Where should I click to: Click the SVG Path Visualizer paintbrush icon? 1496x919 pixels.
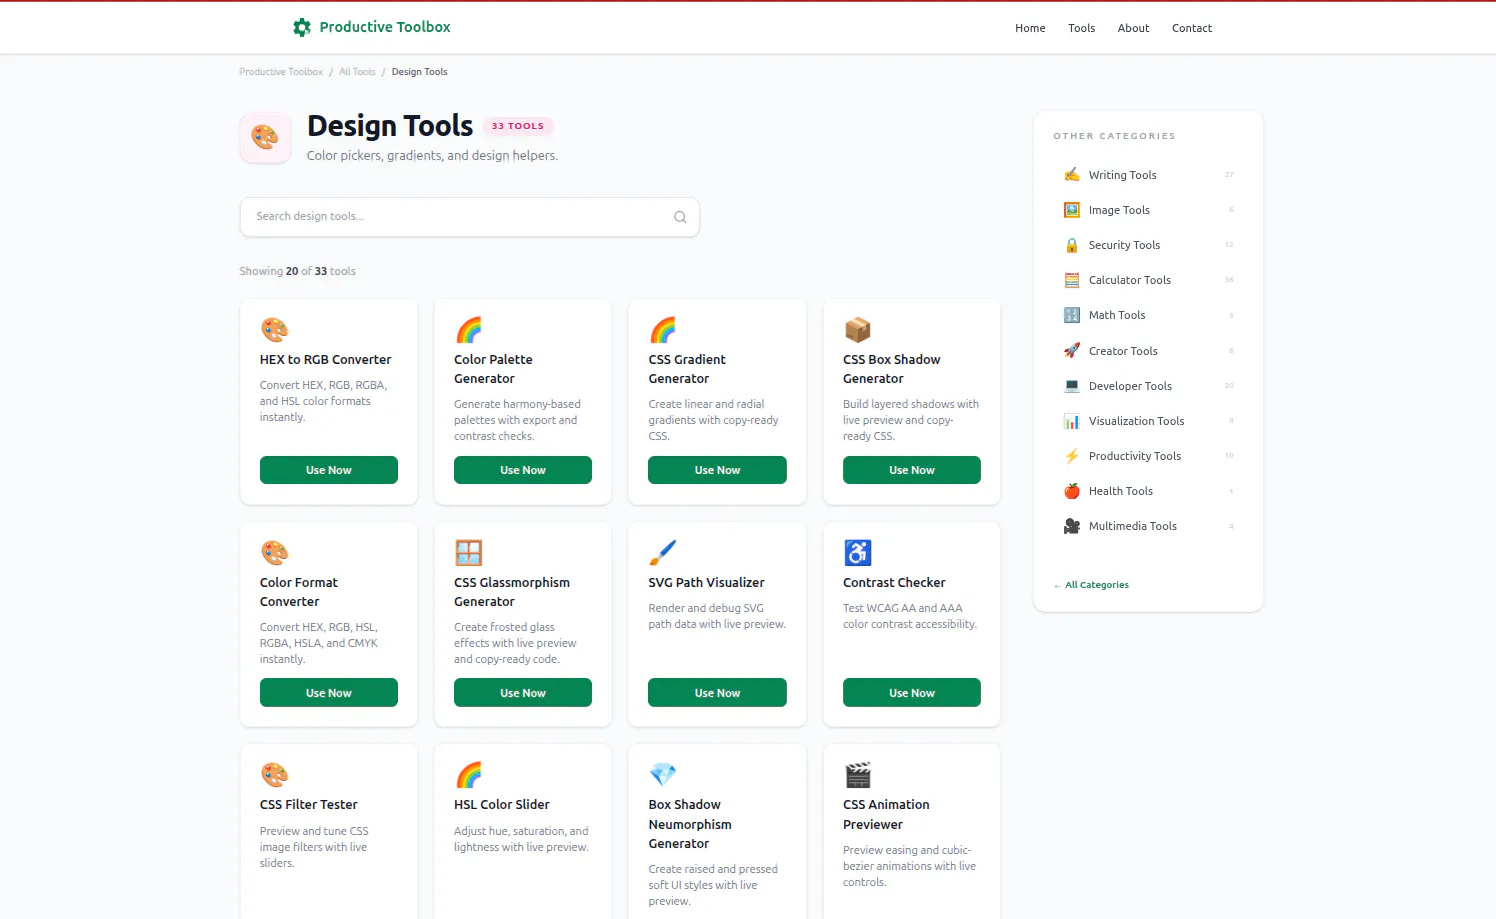tap(663, 552)
